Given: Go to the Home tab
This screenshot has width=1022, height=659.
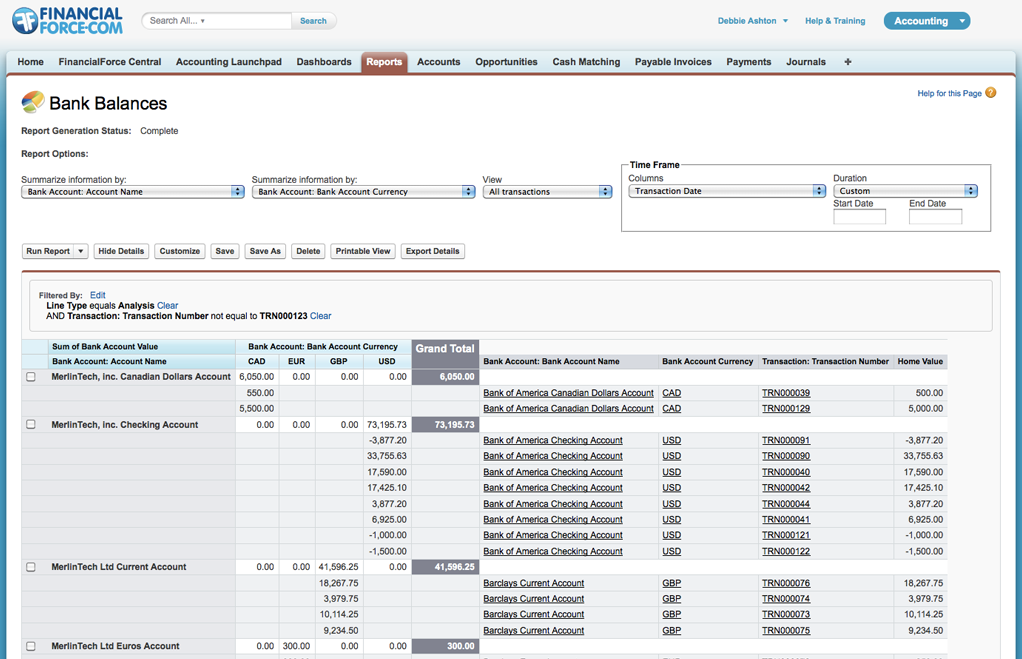Looking at the screenshot, I should coord(31,62).
